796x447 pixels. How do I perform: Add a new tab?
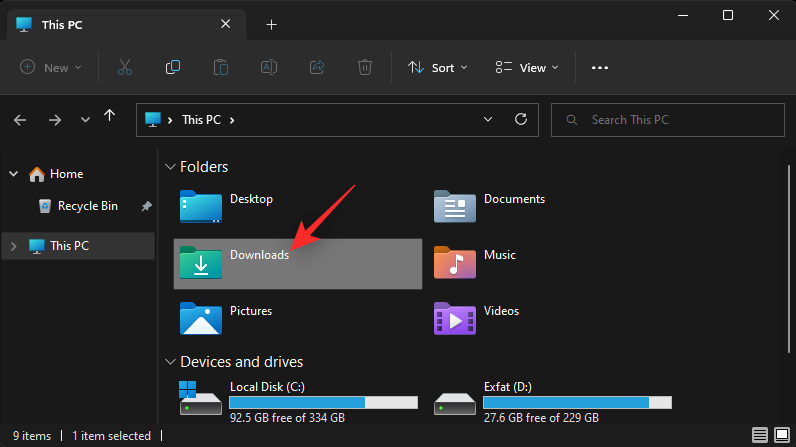click(272, 24)
